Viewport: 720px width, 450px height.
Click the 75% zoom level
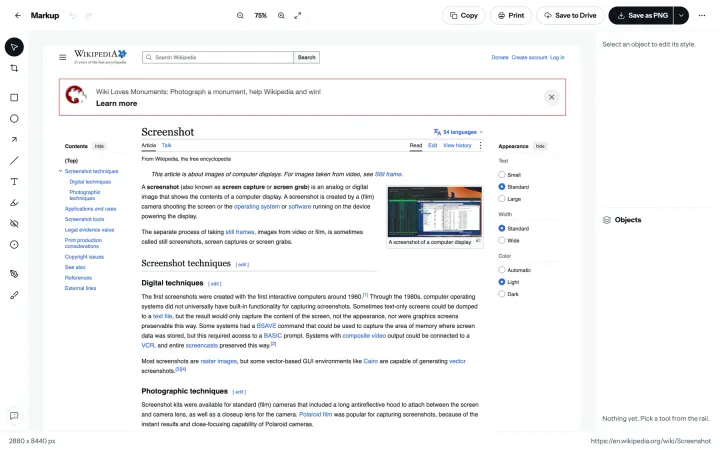click(x=260, y=15)
